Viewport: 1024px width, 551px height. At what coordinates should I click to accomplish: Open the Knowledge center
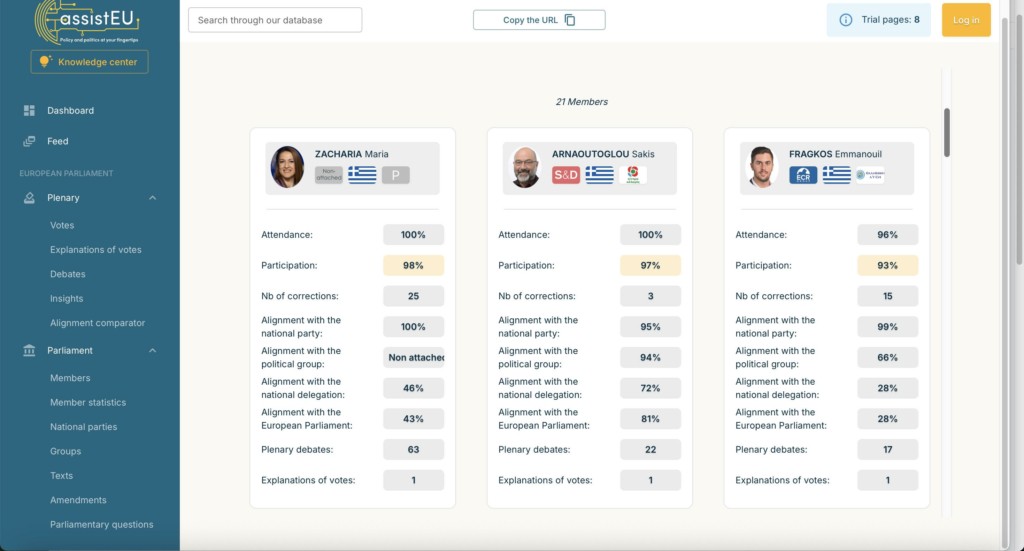click(x=89, y=62)
